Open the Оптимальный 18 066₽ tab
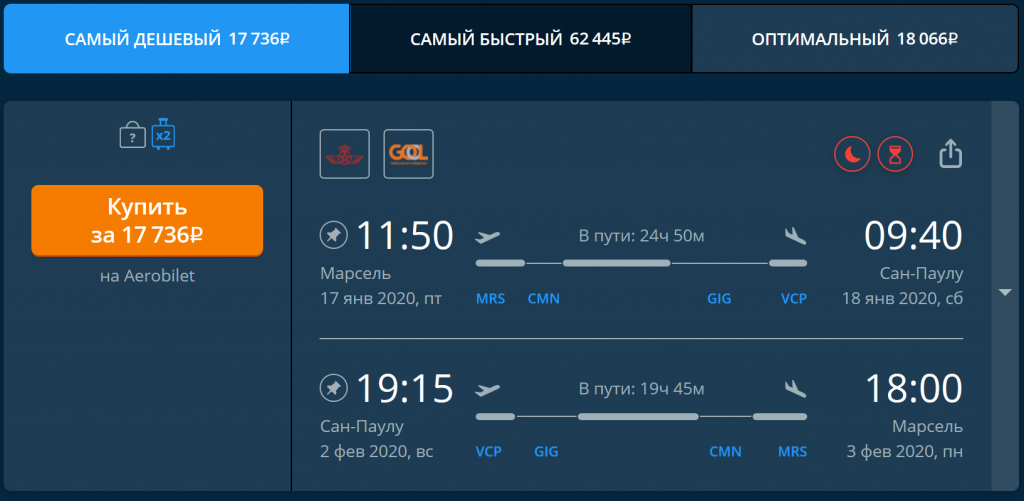The height and width of the screenshot is (501, 1024). point(855,39)
